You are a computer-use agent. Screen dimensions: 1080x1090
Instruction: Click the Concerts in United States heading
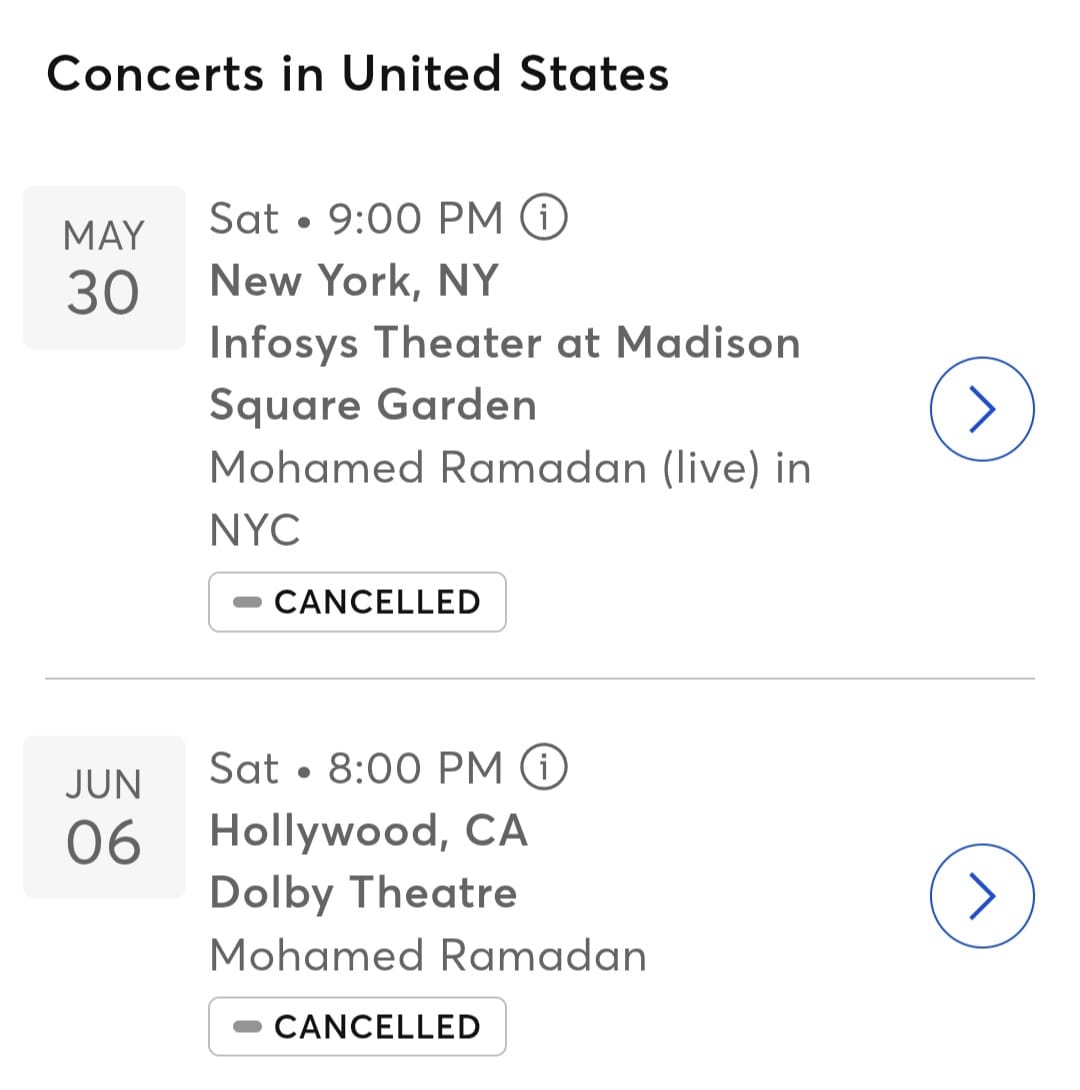357,74
